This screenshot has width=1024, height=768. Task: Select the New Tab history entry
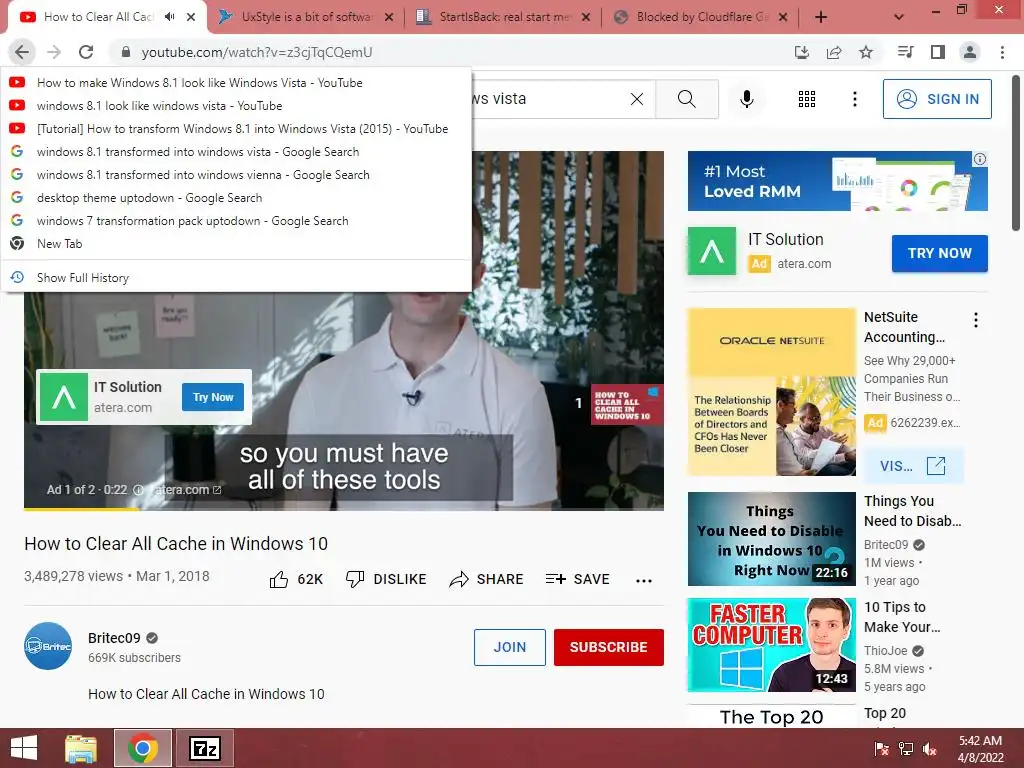click(236, 244)
